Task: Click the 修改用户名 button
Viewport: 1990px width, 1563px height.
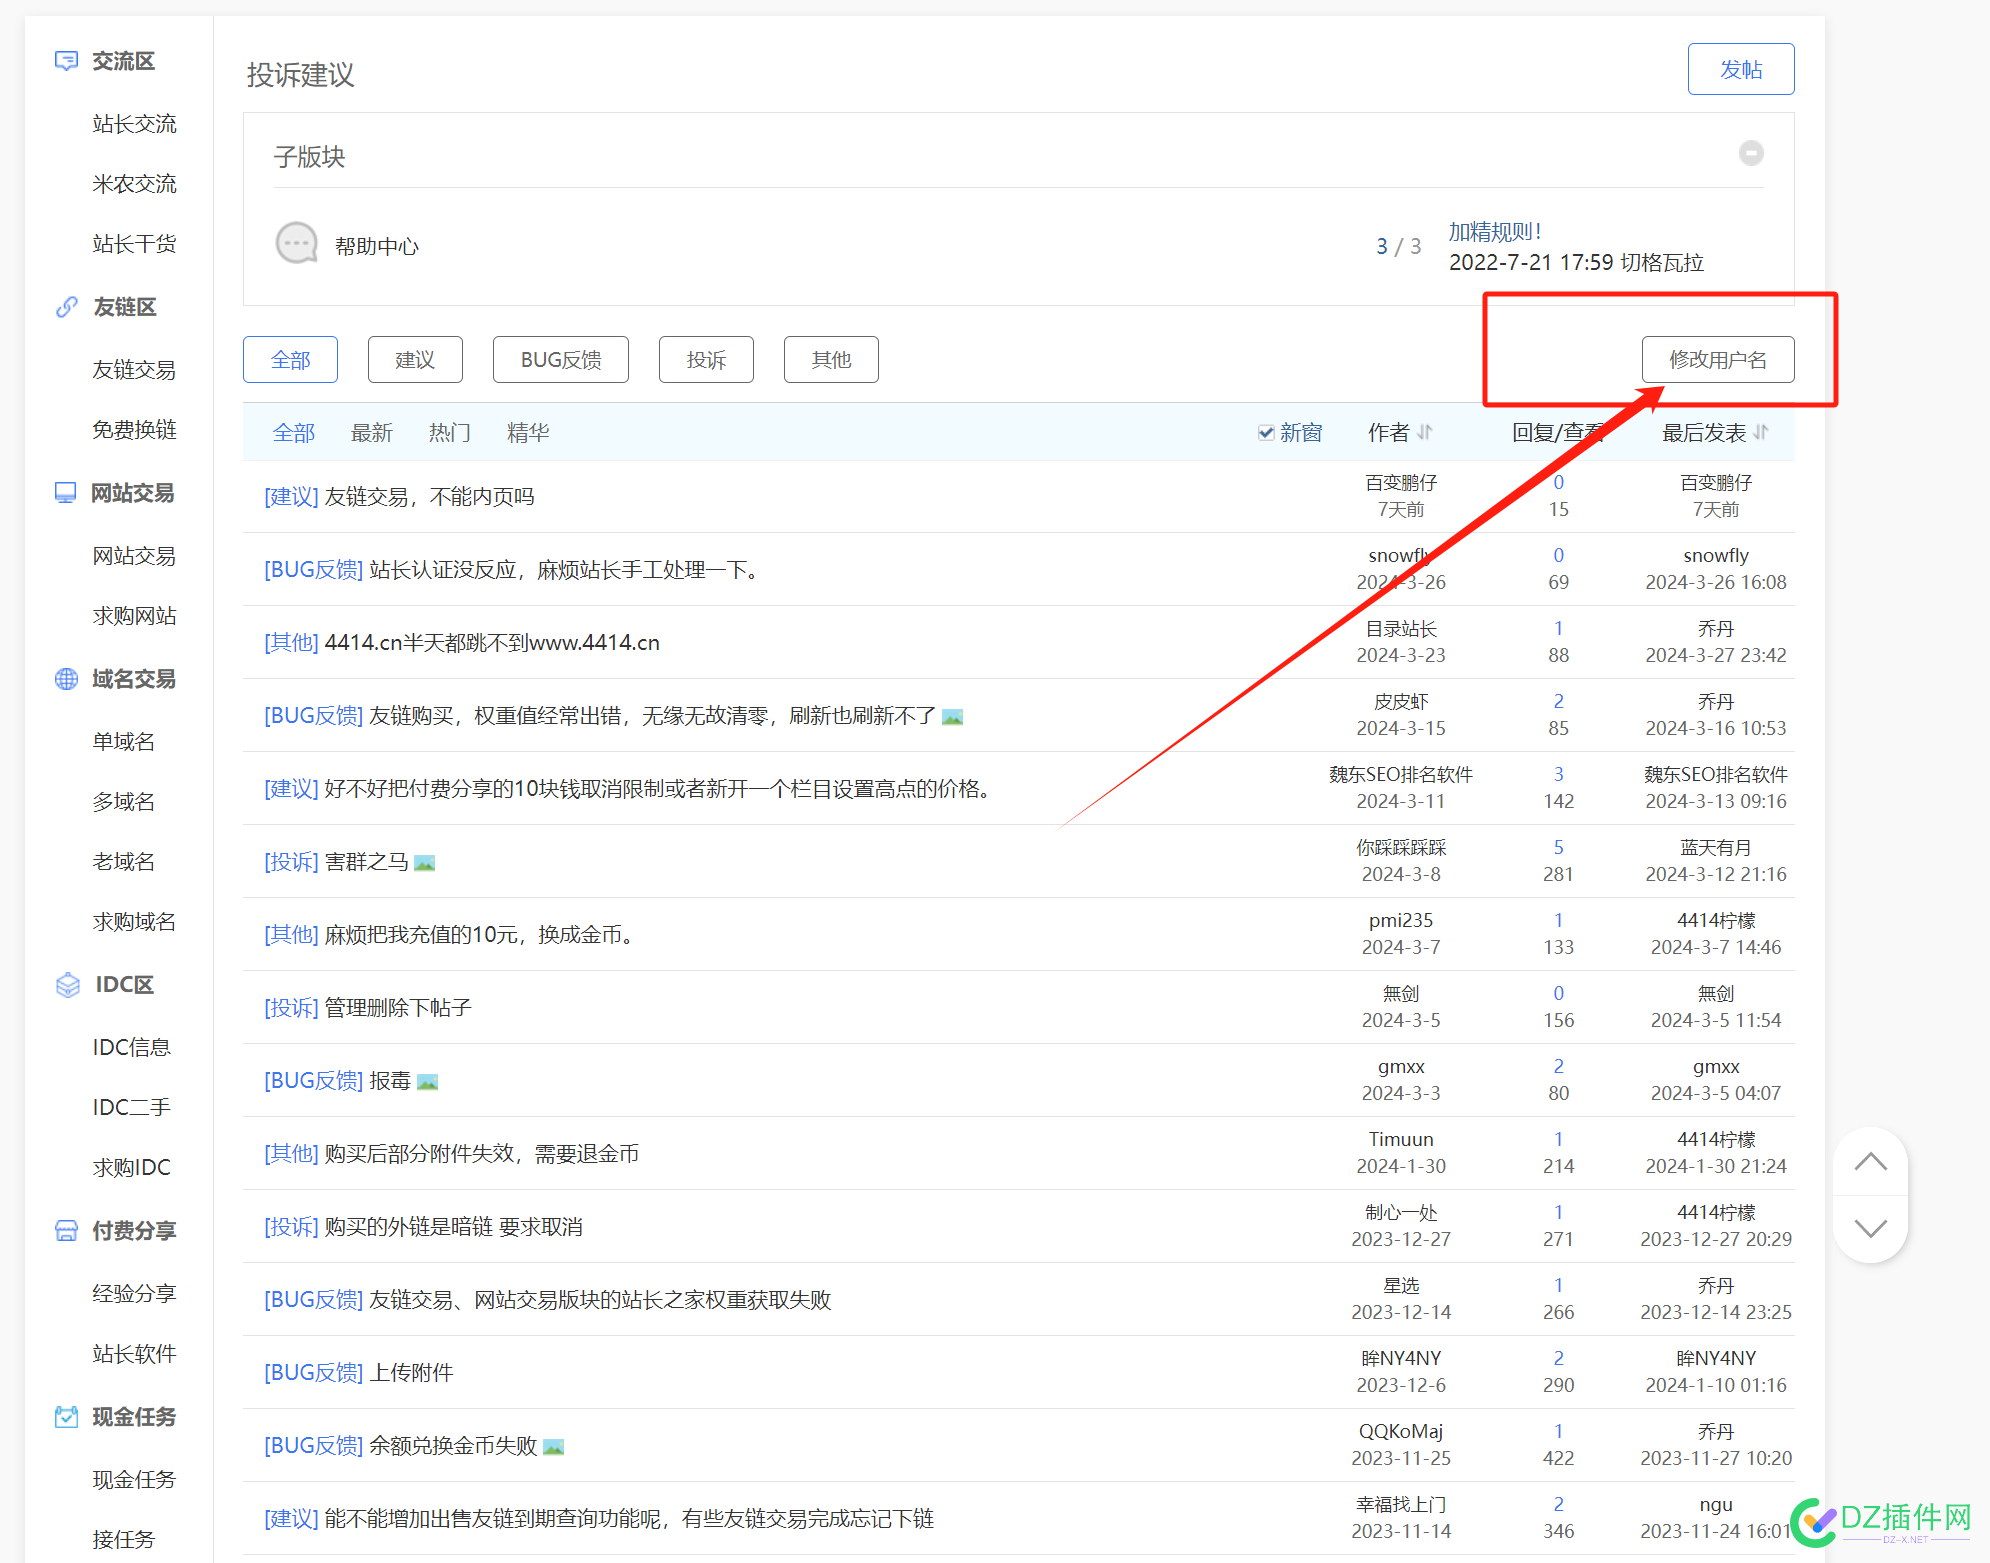Action: 1718,360
